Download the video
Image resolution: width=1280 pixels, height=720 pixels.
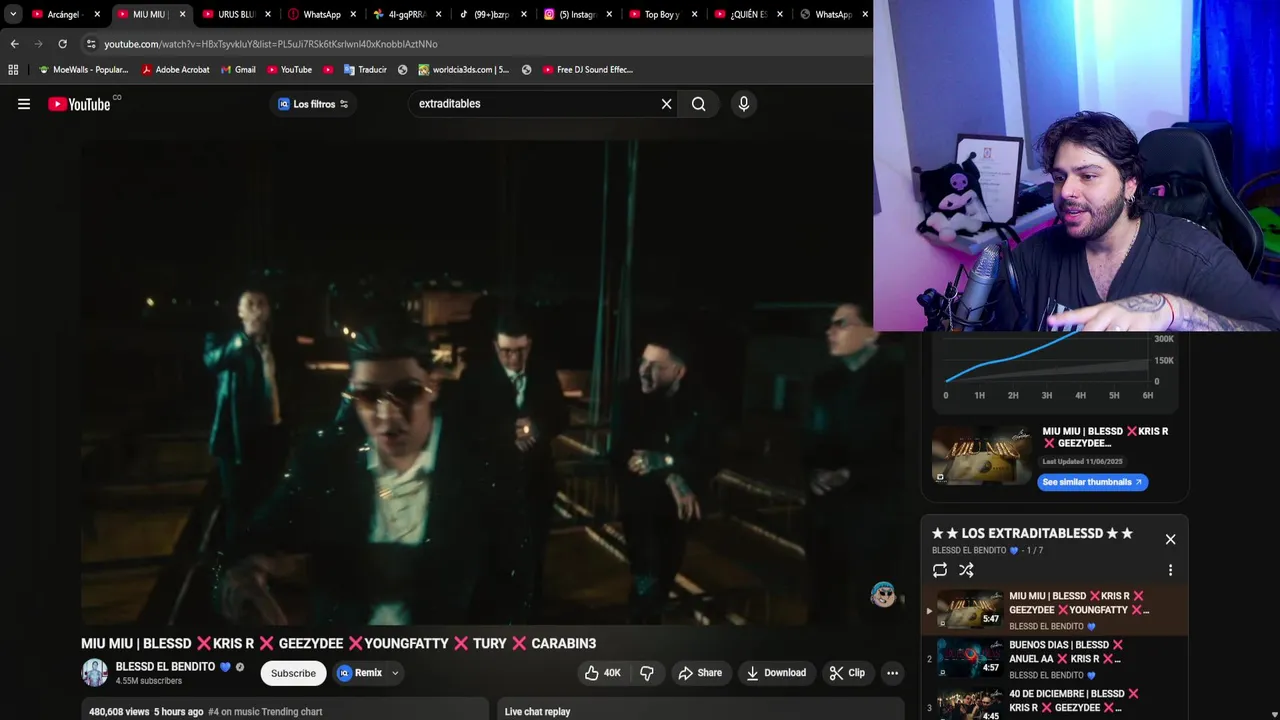click(776, 673)
